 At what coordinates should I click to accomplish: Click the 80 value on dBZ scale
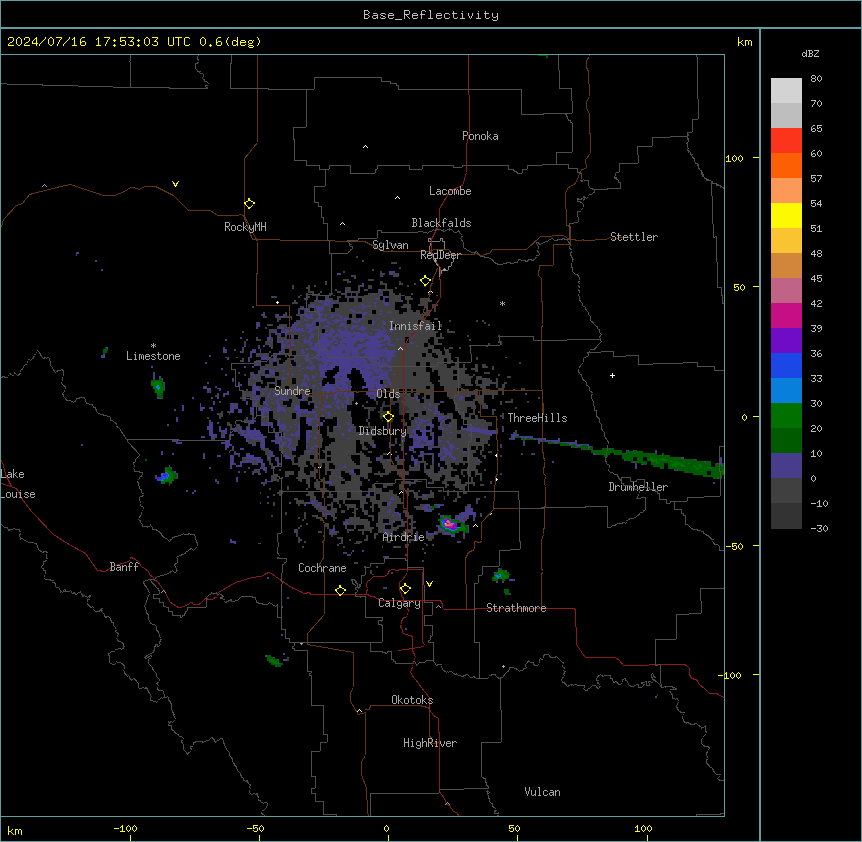click(x=816, y=78)
